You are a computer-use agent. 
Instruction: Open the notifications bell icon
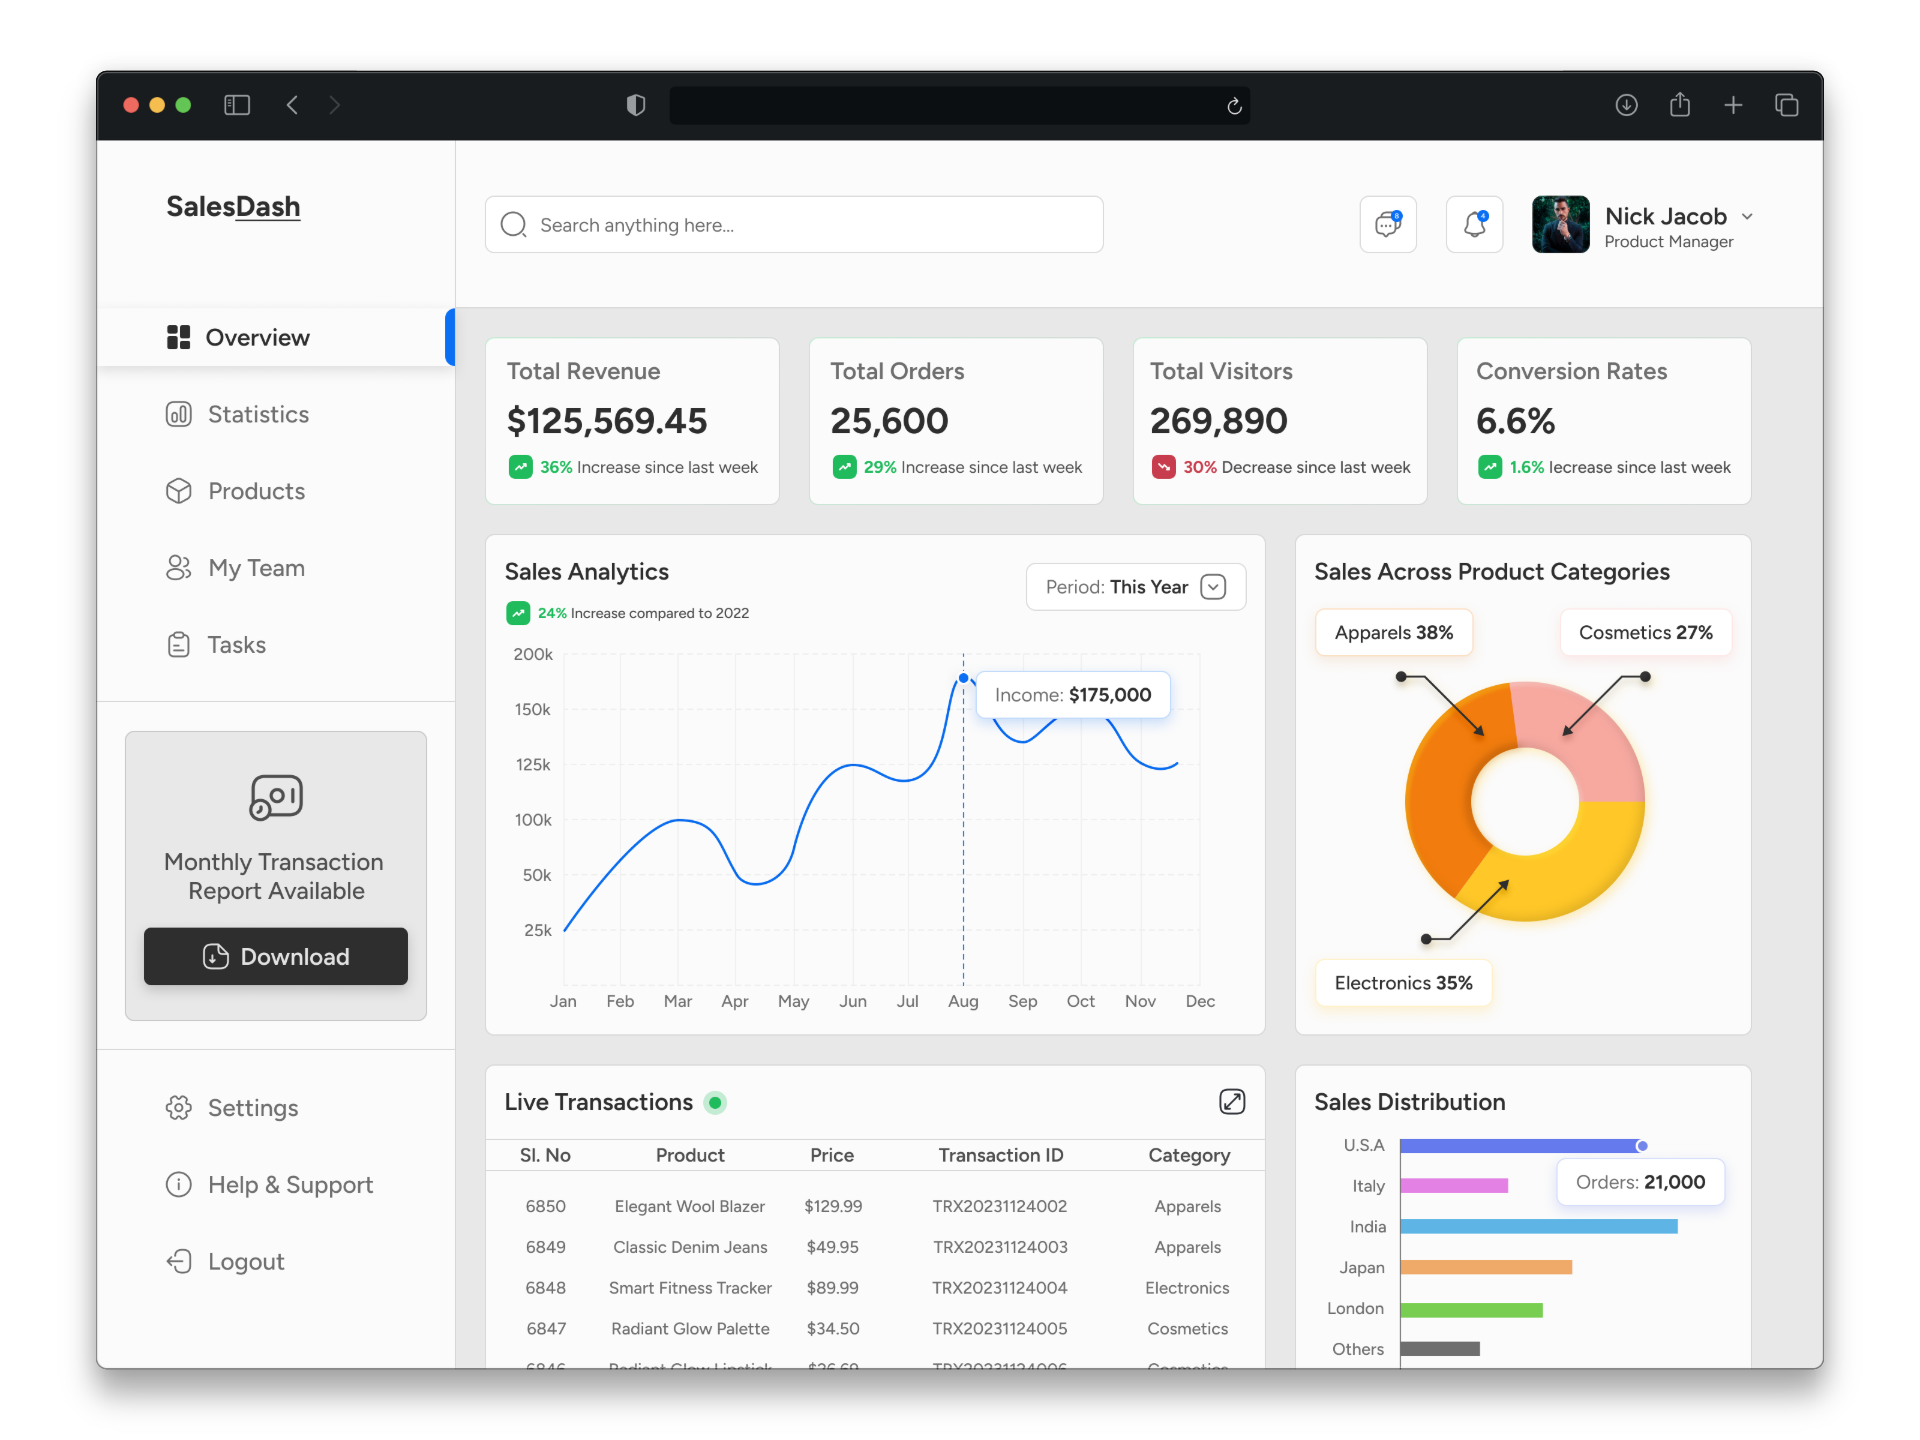click(x=1474, y=224)
